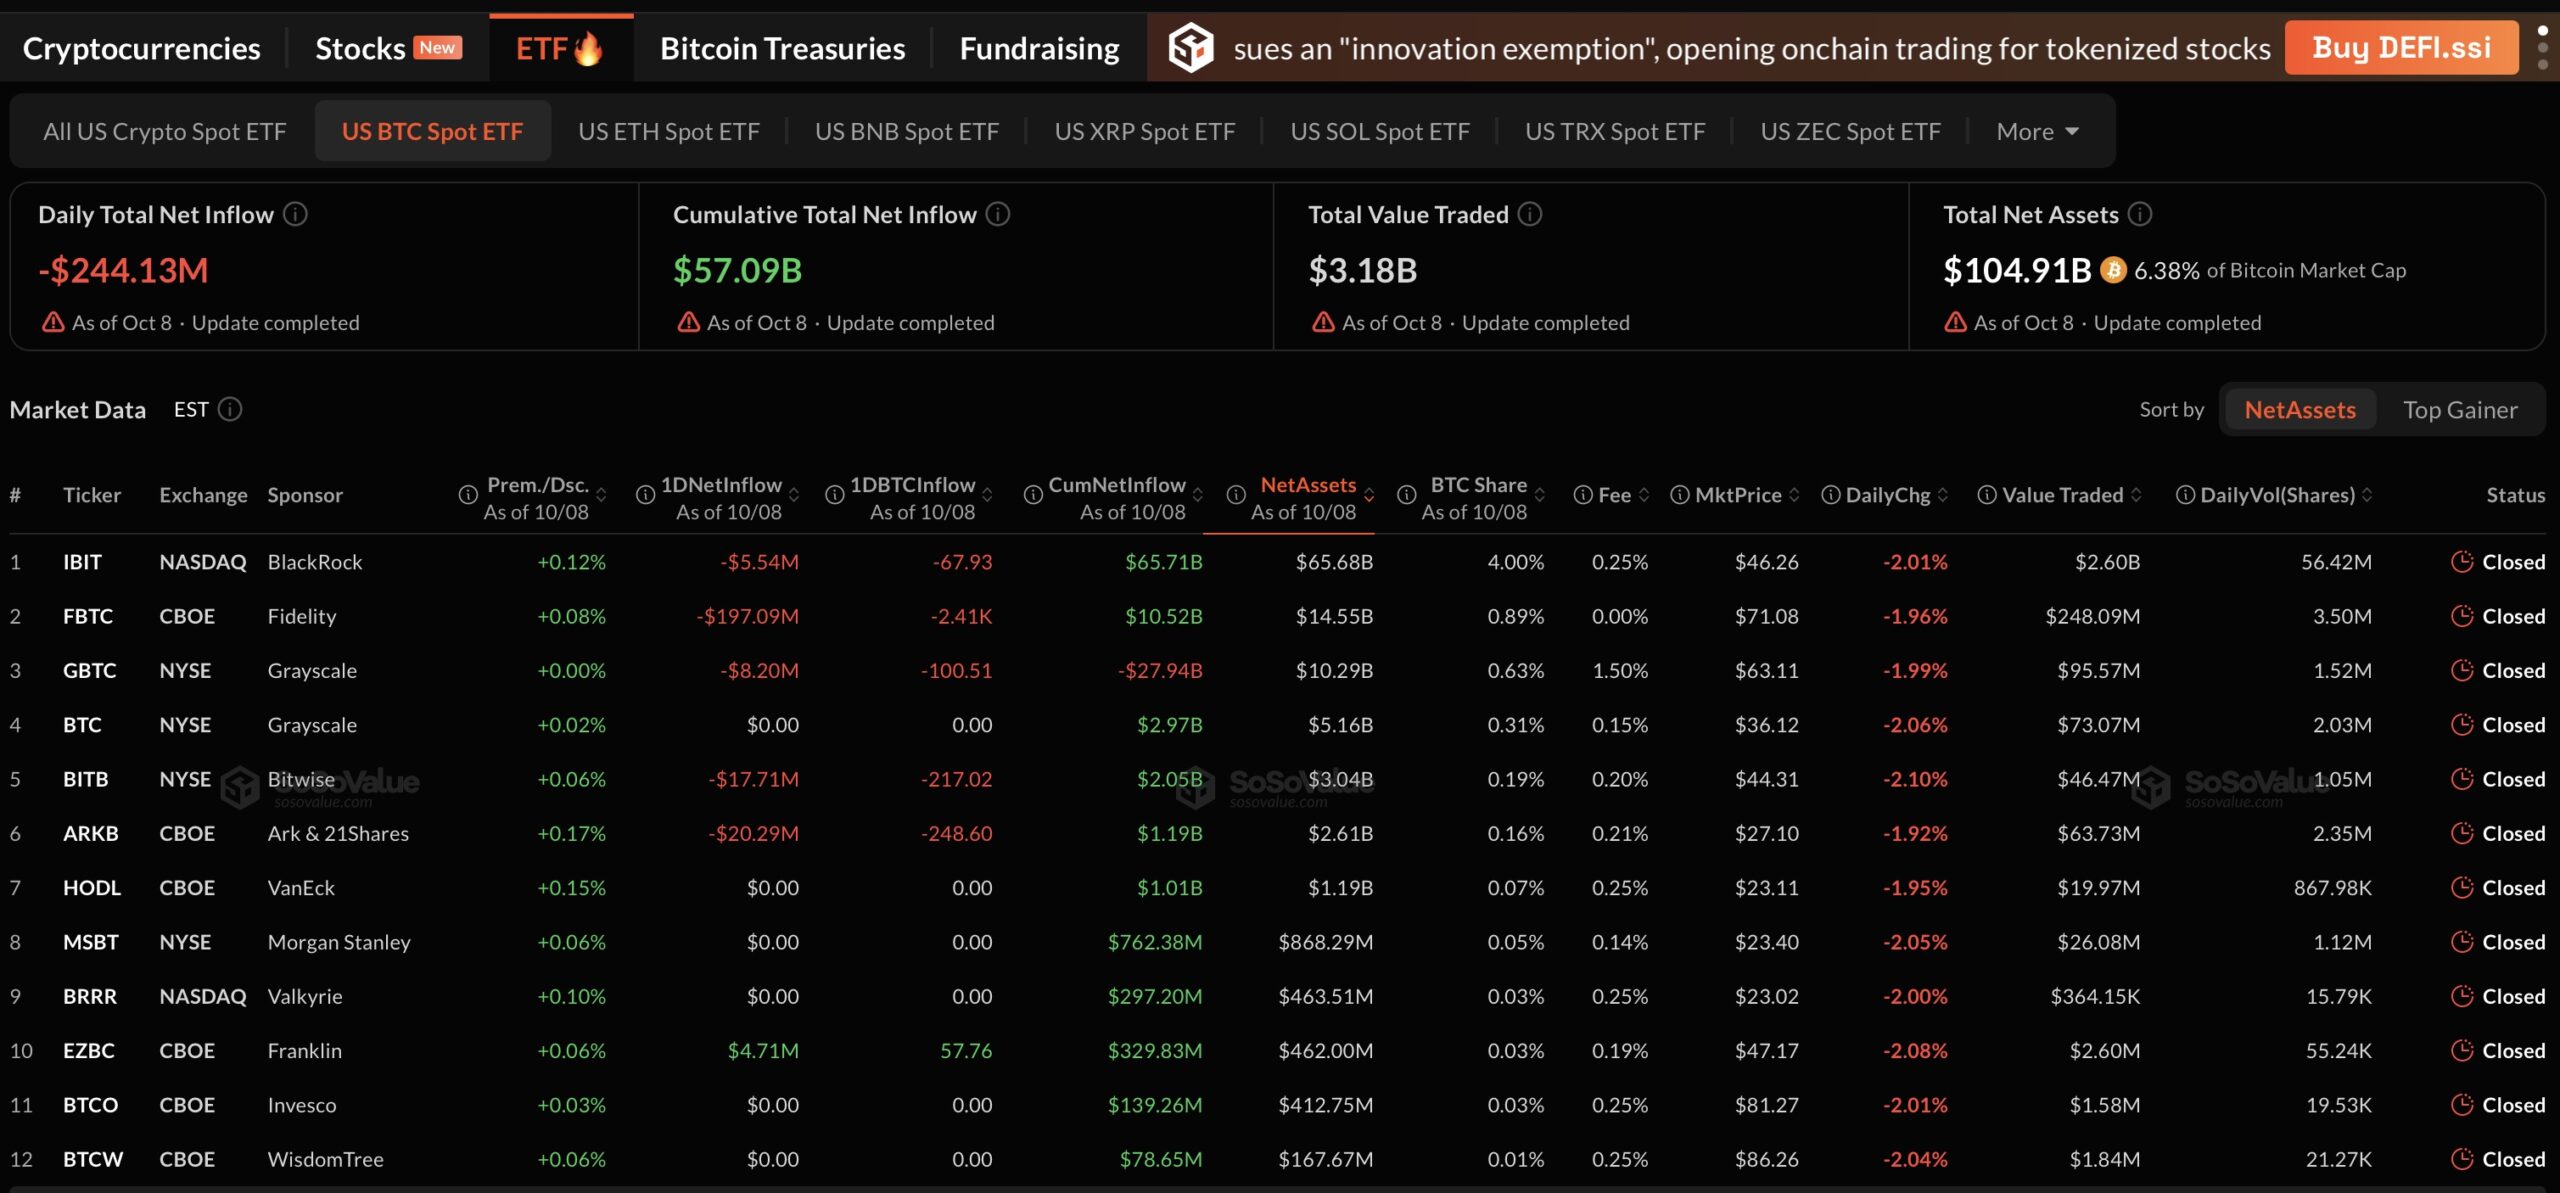Viewport: 2560px width, 1193px height.
Task: Click info icon before CumNetInflow column
Action: click(x=1033, y=494)
